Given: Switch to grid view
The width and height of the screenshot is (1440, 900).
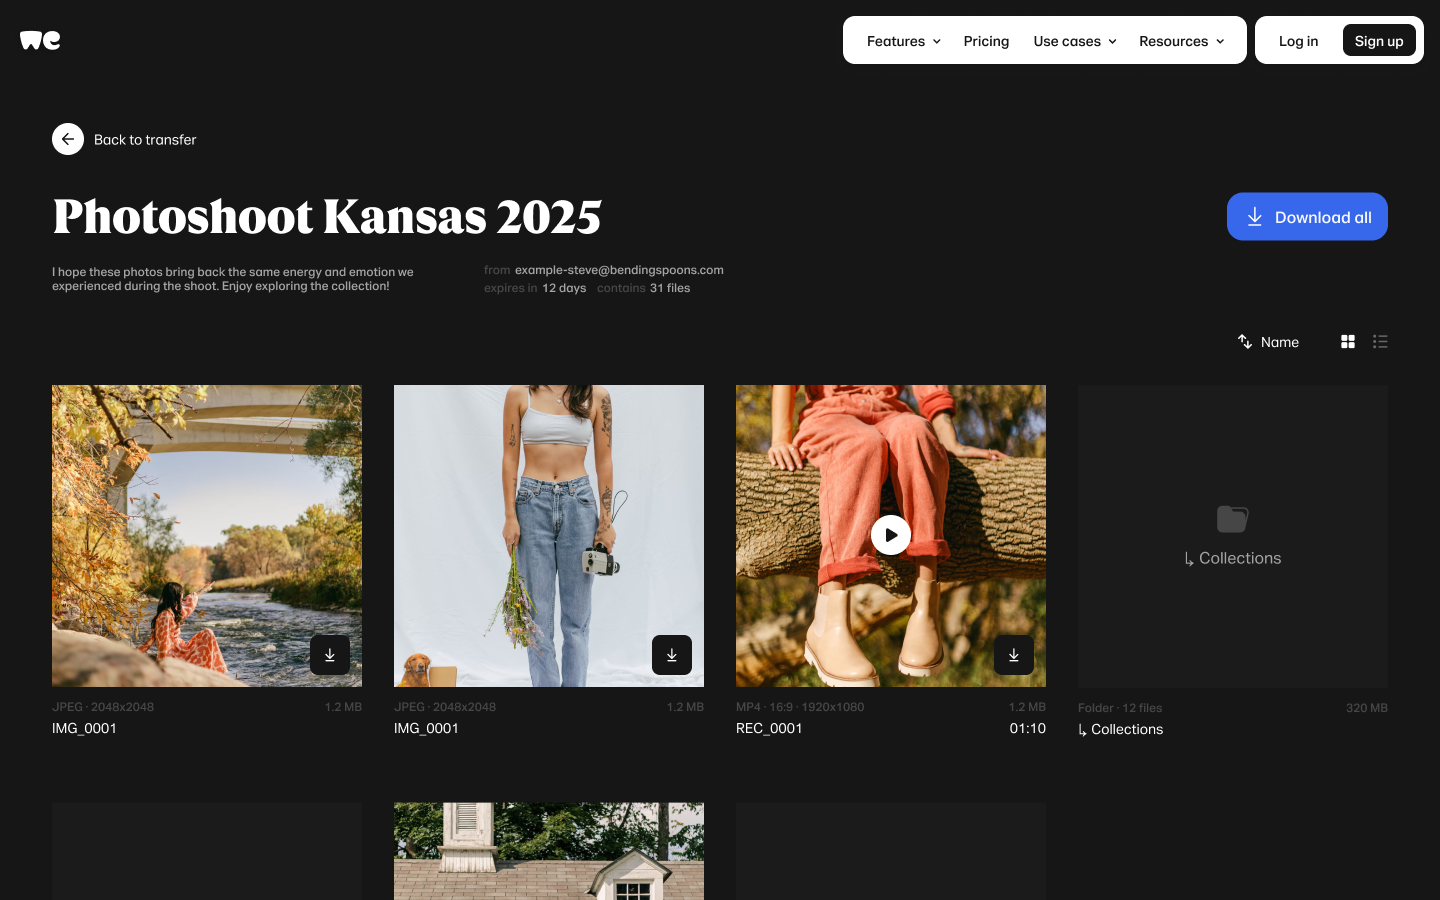Looking at the screenshot, I should (1348, 342).
